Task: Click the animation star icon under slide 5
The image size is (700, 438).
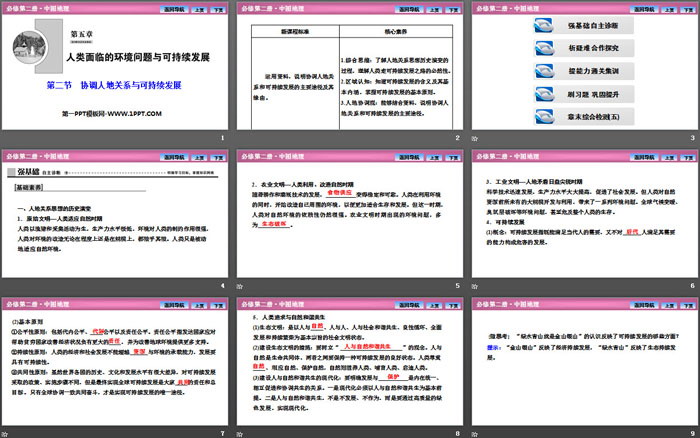Action: [x=241, y=287]
